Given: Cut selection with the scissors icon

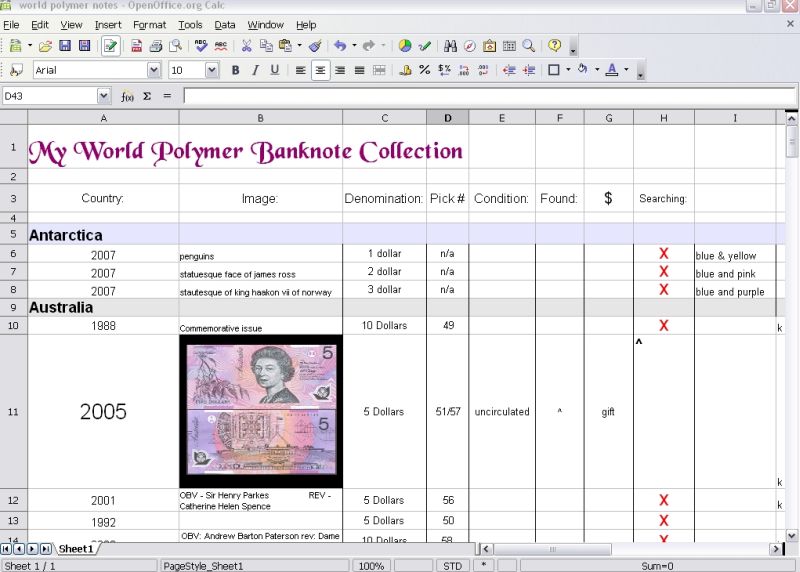Looking at the screenshot, I should (x=246, y=46).
